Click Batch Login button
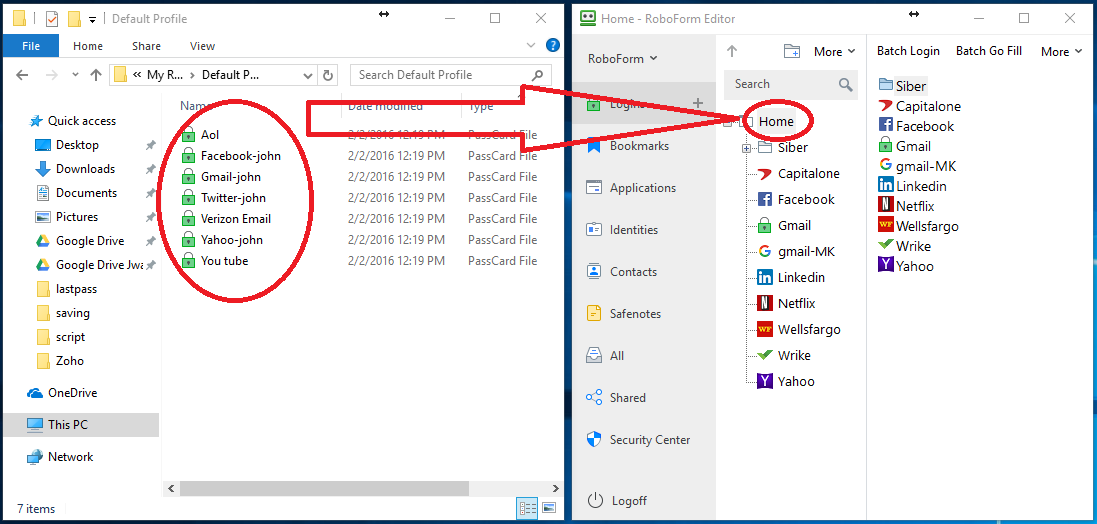The image size is (1097, 524). (908, 51)
